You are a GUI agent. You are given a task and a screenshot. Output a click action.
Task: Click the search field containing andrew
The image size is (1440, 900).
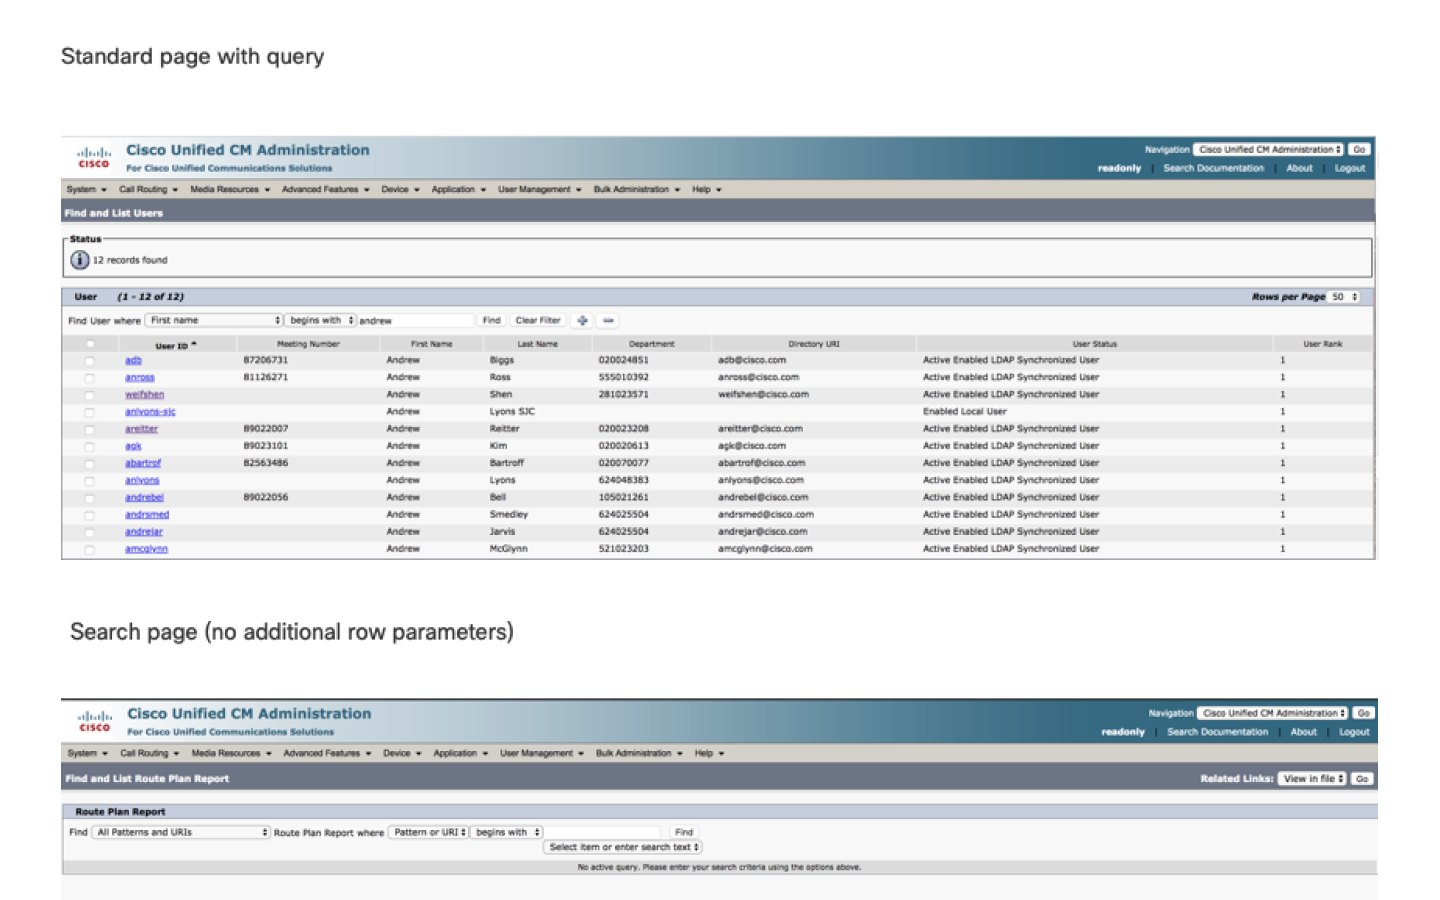coord(415,321)
